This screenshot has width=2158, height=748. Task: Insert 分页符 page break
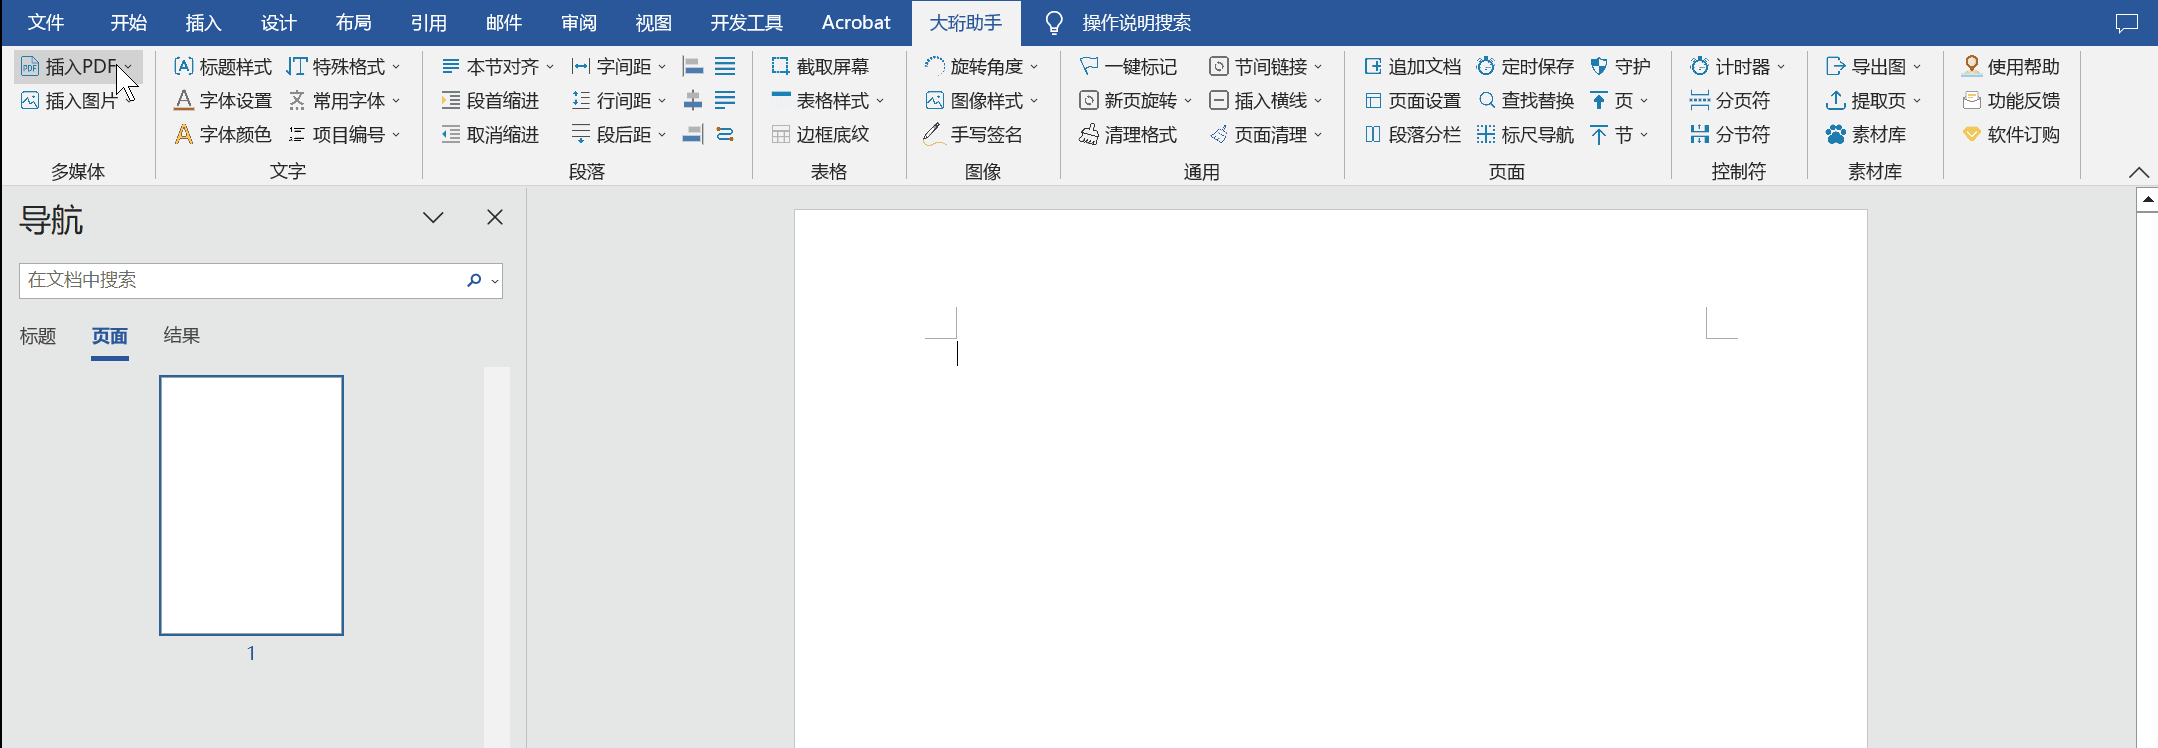1729,101
